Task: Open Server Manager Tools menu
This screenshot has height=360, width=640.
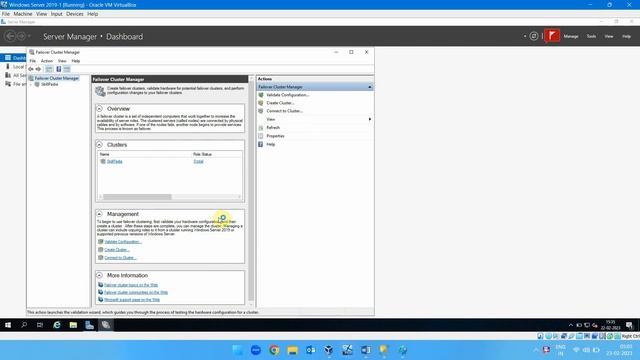Action: pos(591,36)
